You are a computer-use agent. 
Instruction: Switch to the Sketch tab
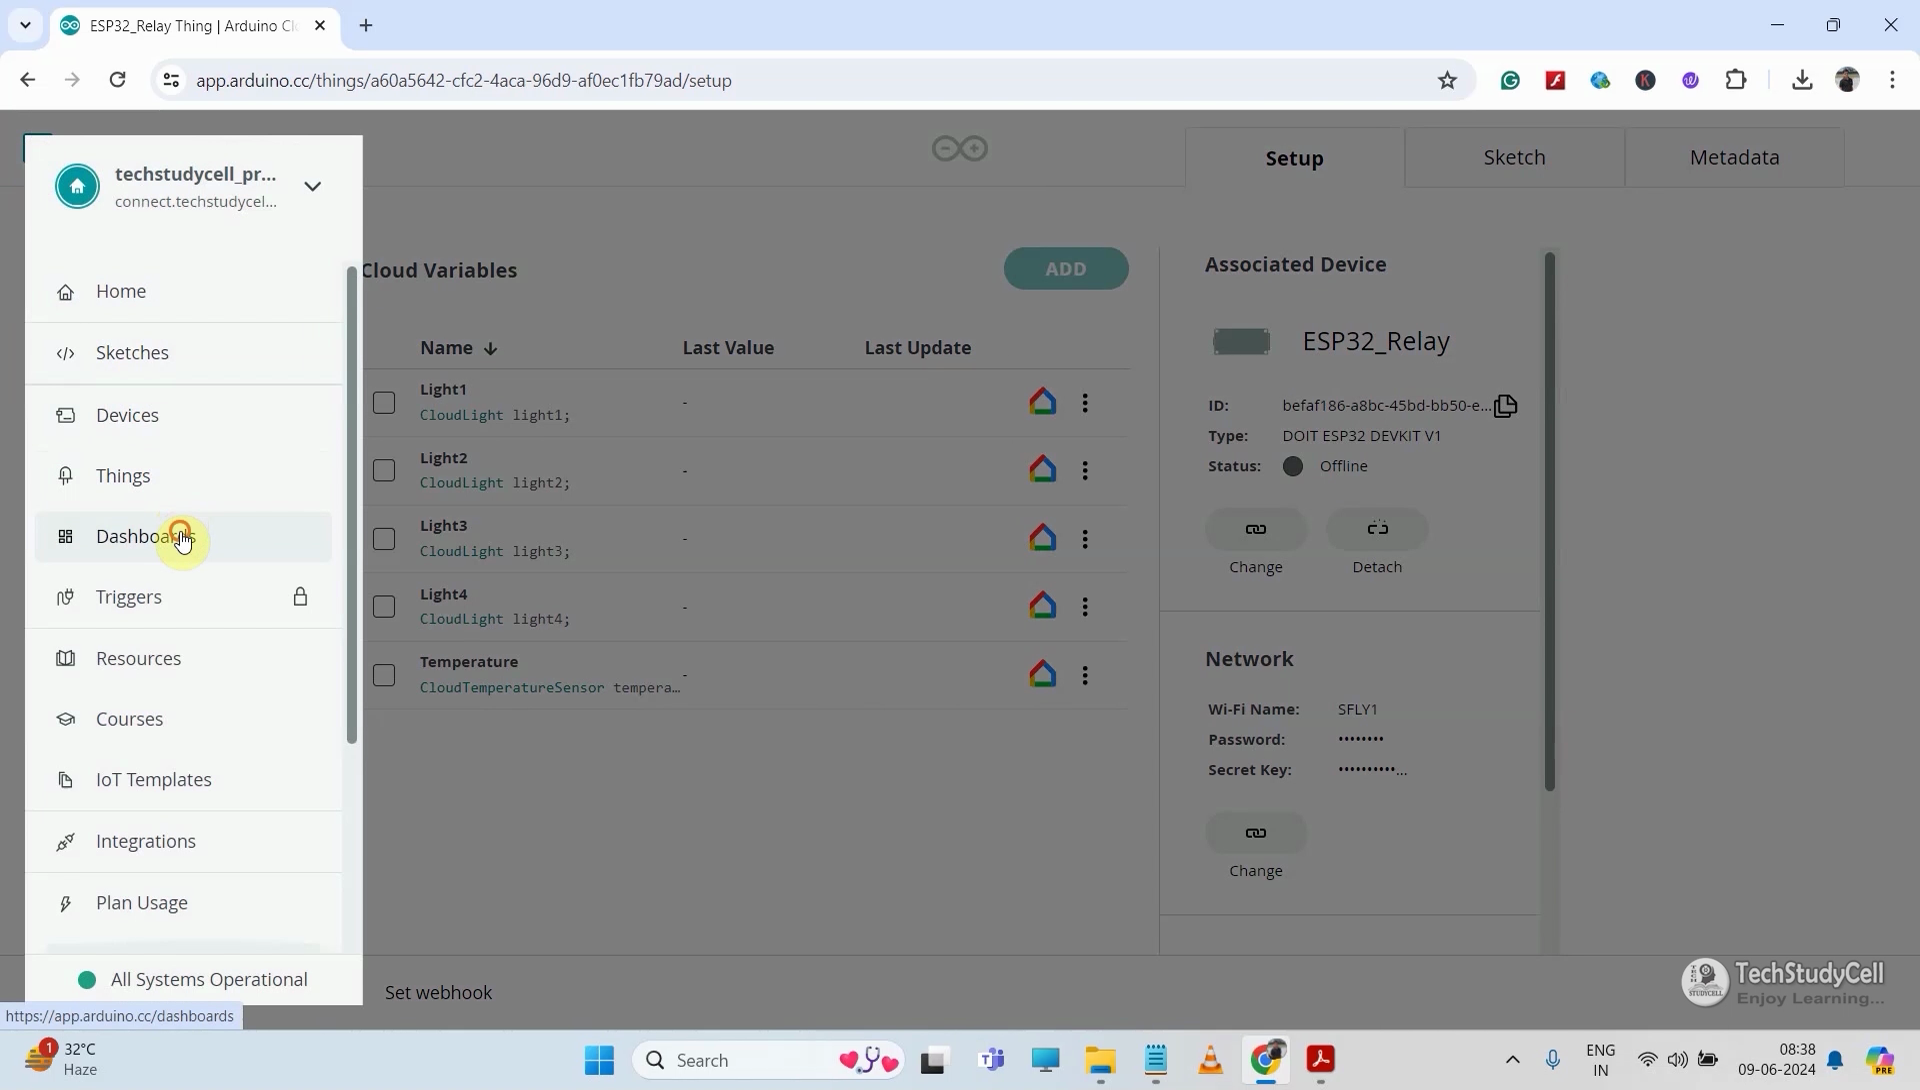[x=1514, y=157]
